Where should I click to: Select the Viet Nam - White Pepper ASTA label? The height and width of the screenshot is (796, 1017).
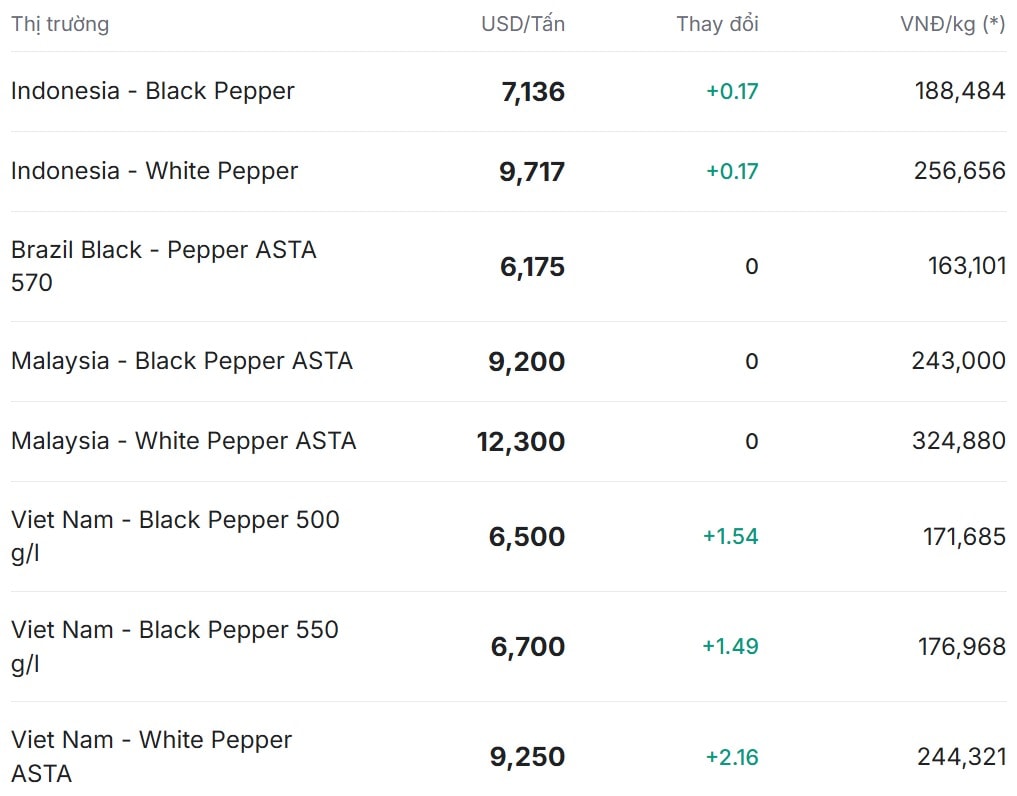click(x=152, y=756)
